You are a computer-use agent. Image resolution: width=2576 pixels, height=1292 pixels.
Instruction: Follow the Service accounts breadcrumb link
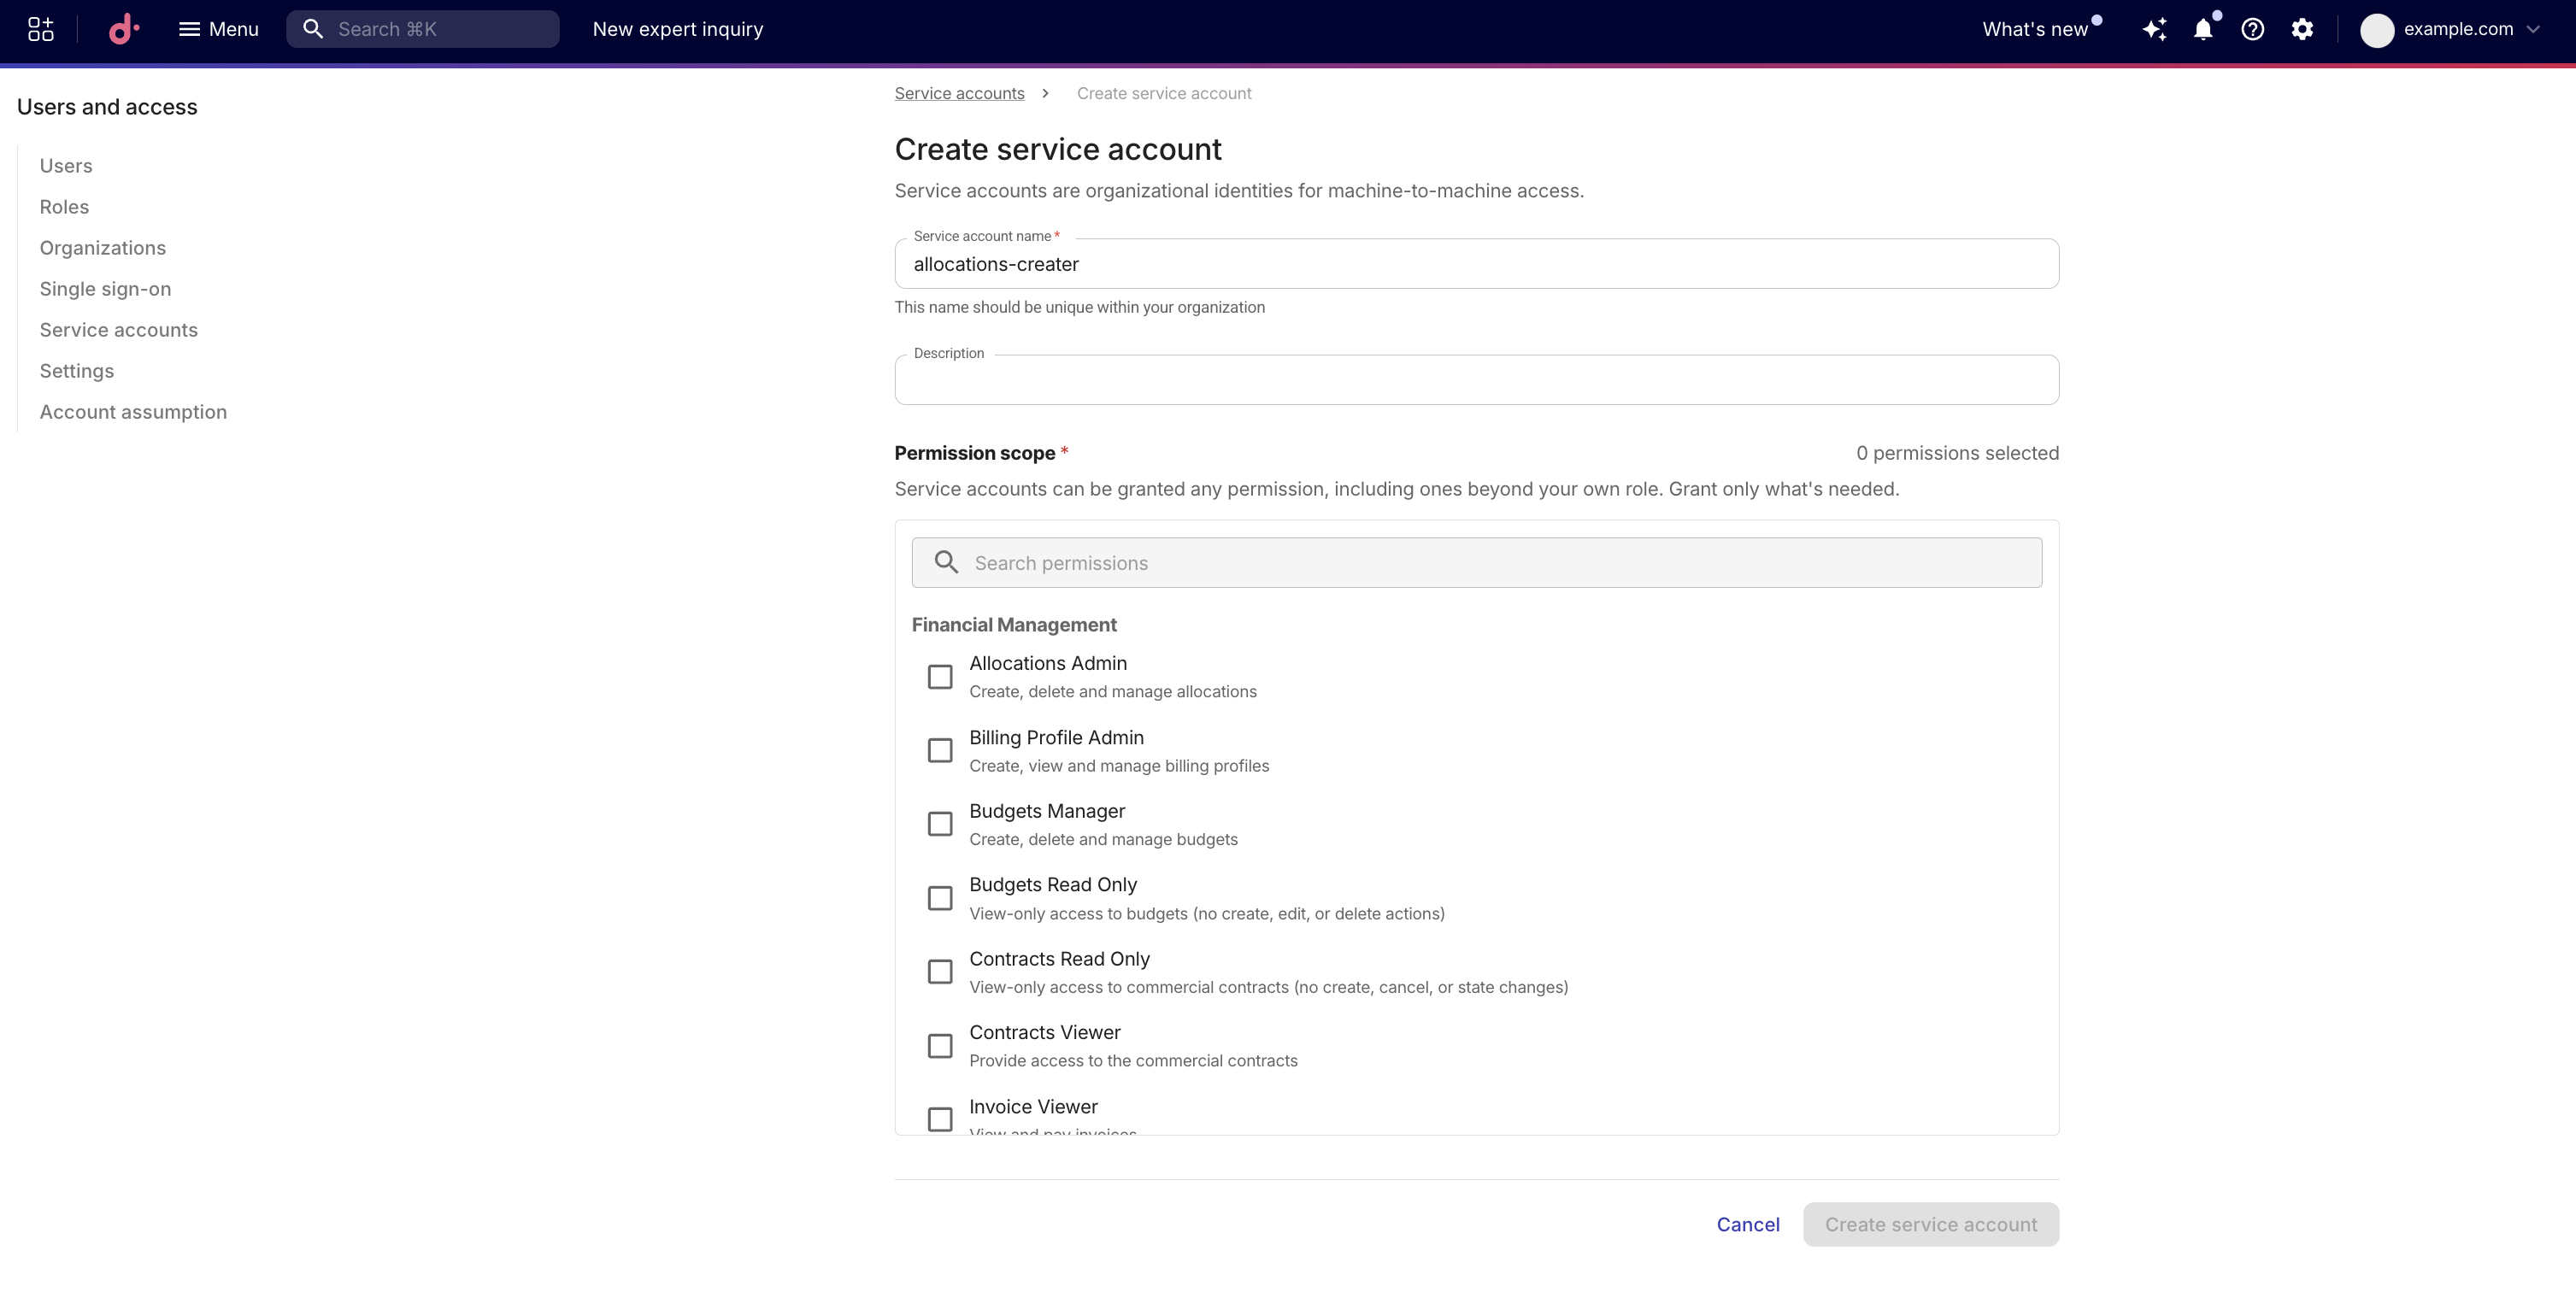tap(959, 93)
